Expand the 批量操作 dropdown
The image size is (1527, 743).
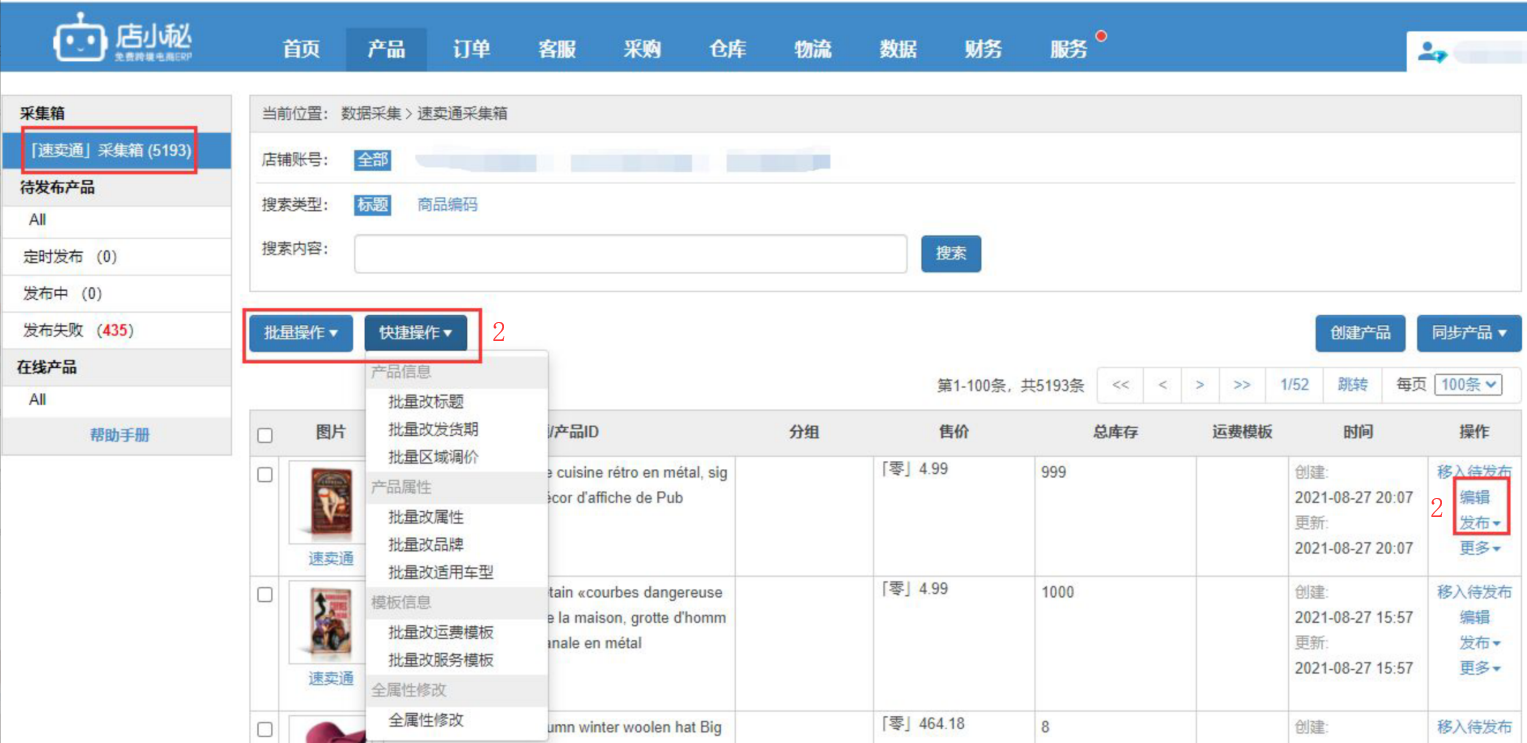301,333
